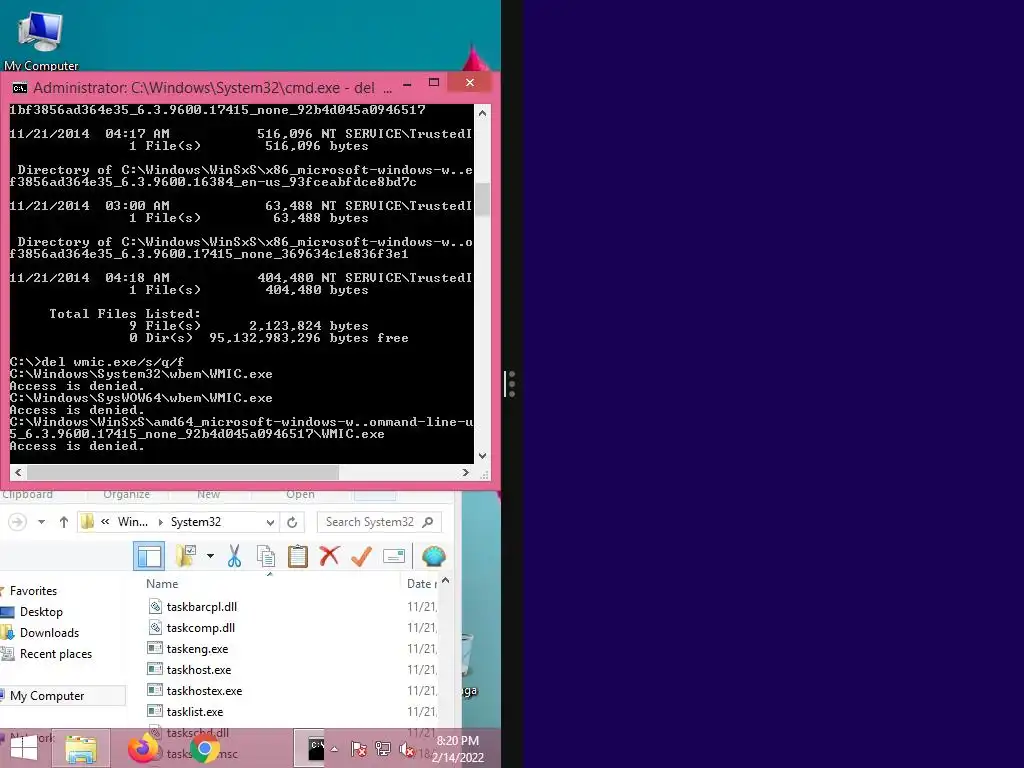The image size is (1024, 768).
Task: Click the muted volume tray icon
Action: (x=407, y=749)
